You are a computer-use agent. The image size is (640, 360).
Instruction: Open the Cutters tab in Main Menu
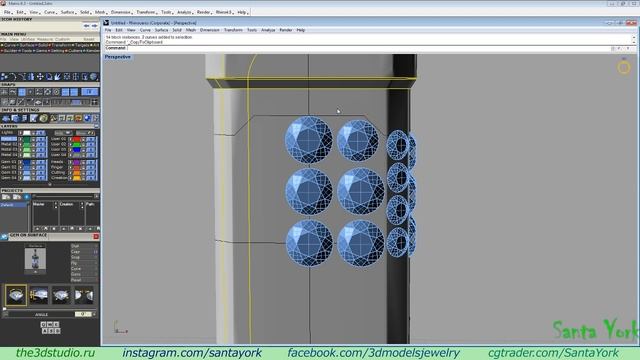[x=74, y=51]
